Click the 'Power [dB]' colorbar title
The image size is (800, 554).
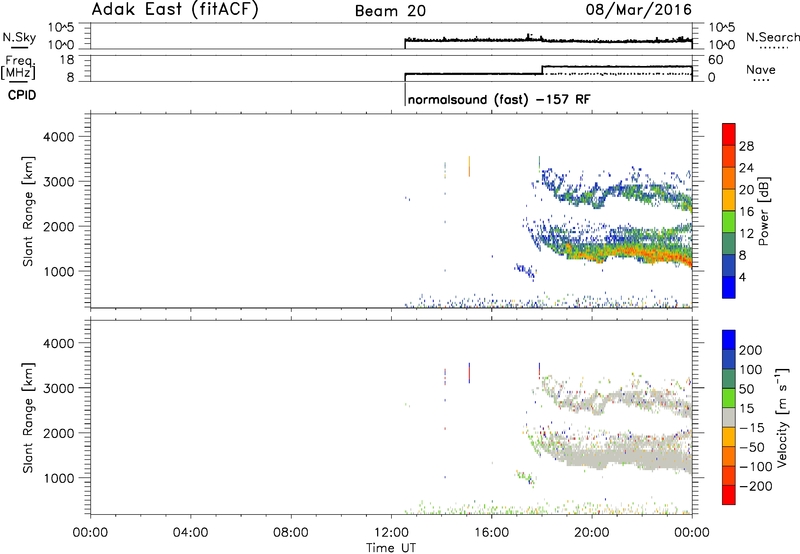pos(763,211)
